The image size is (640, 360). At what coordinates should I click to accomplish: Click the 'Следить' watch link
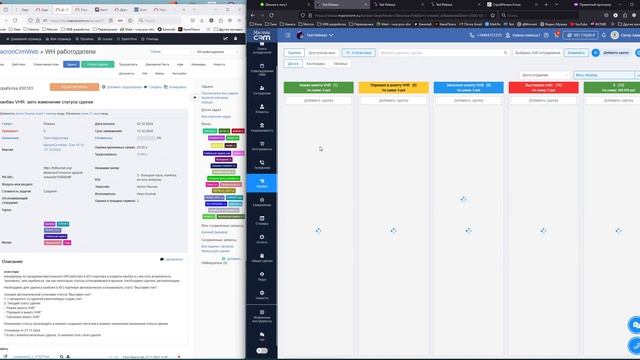pos(153,87)
